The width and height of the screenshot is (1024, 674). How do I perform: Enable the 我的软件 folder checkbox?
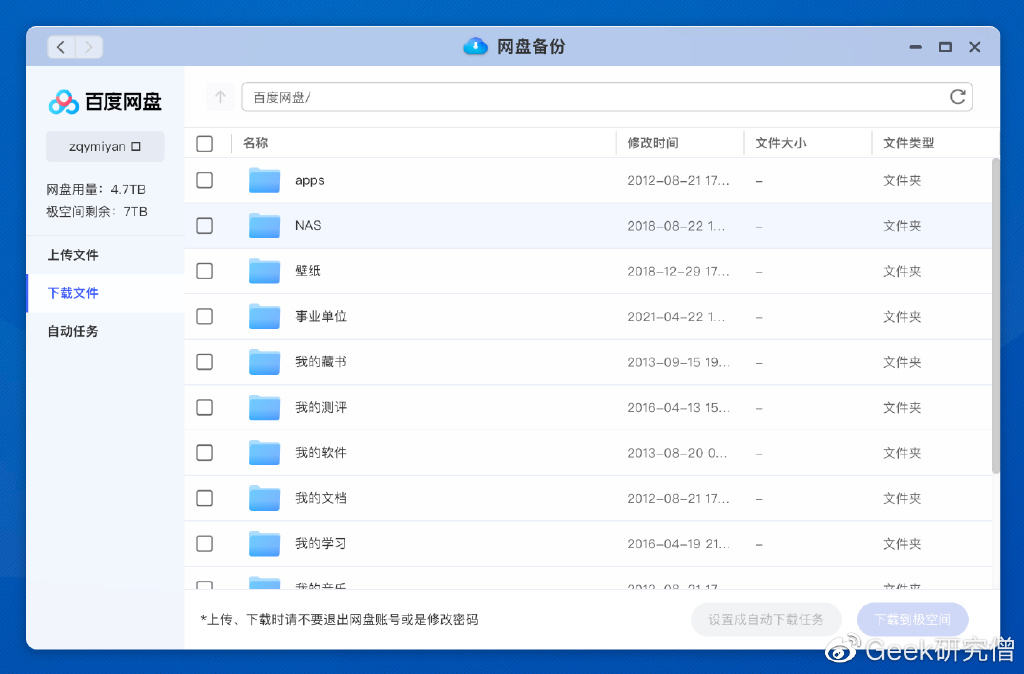click(x=204, y=453)
